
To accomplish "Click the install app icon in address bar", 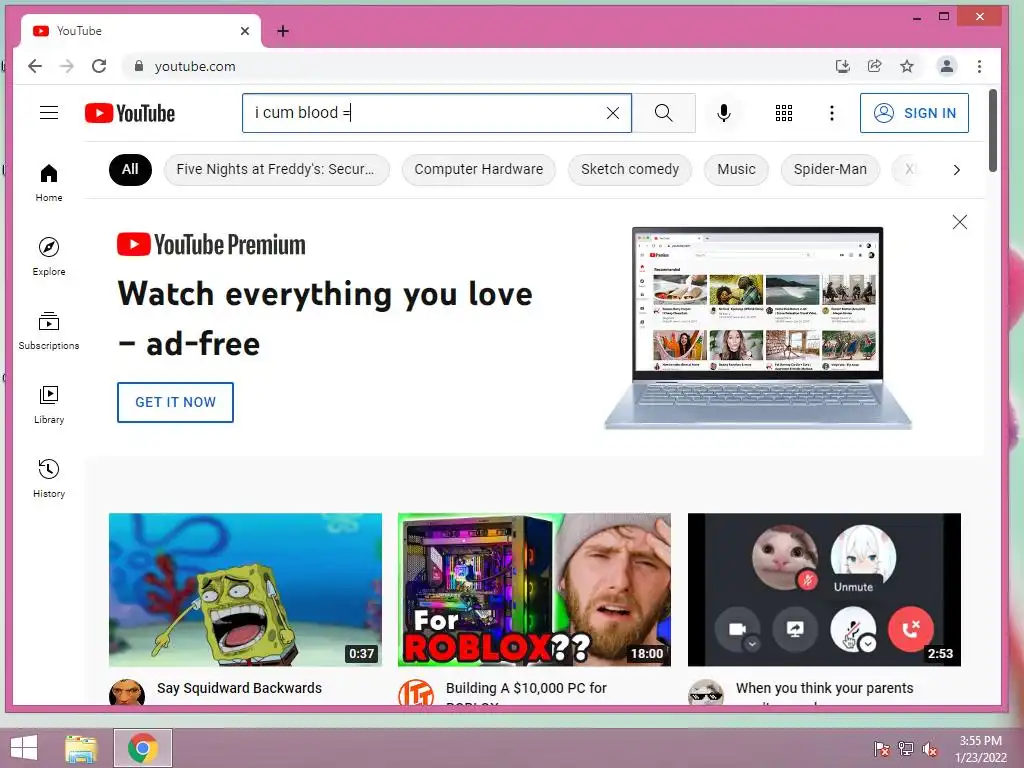I will pos(842,66).
